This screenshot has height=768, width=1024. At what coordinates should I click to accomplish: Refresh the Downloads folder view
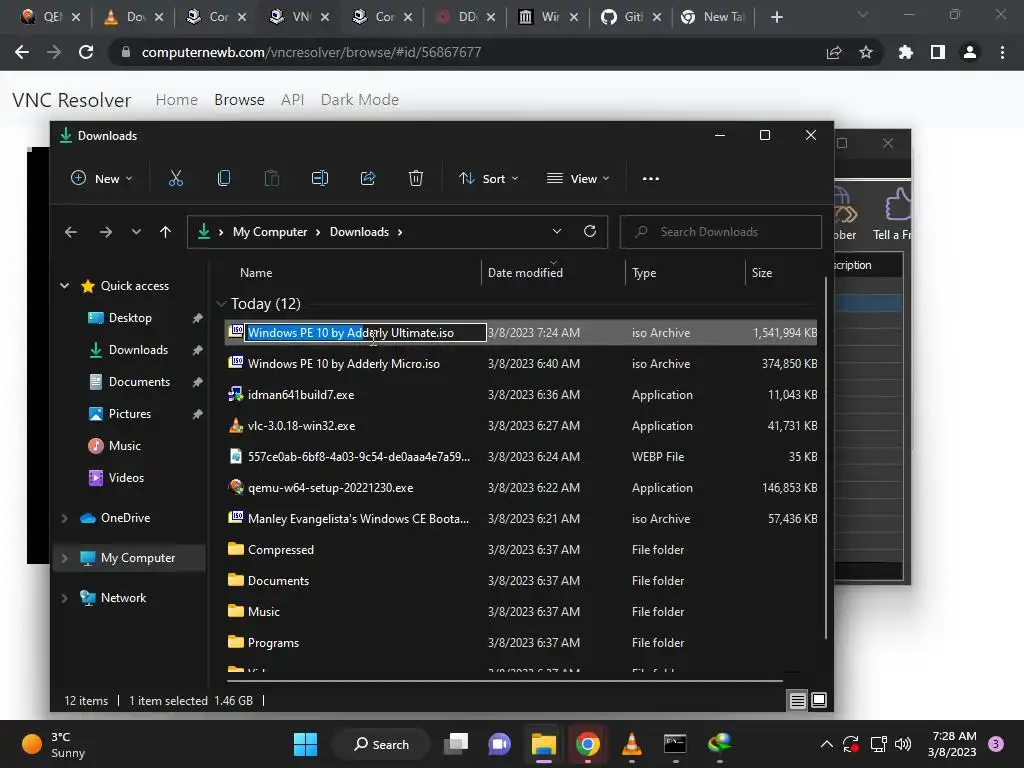590,231
